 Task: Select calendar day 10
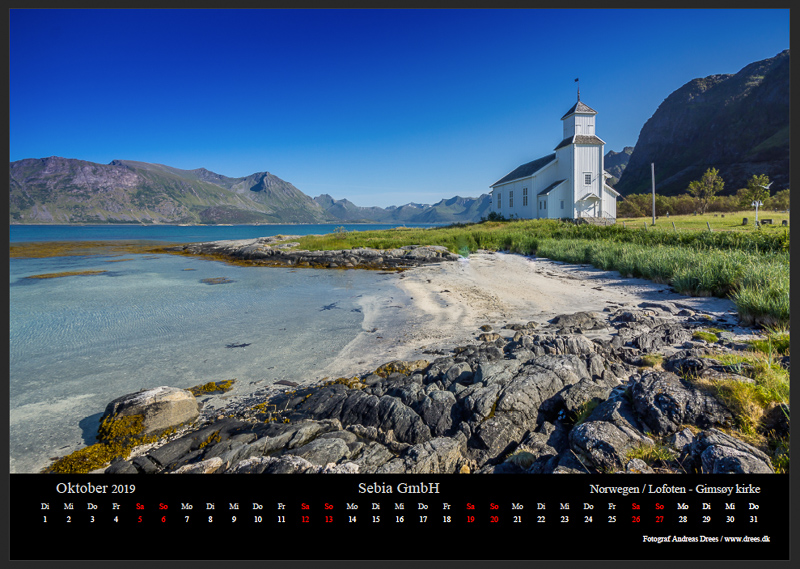coord(258,519)
